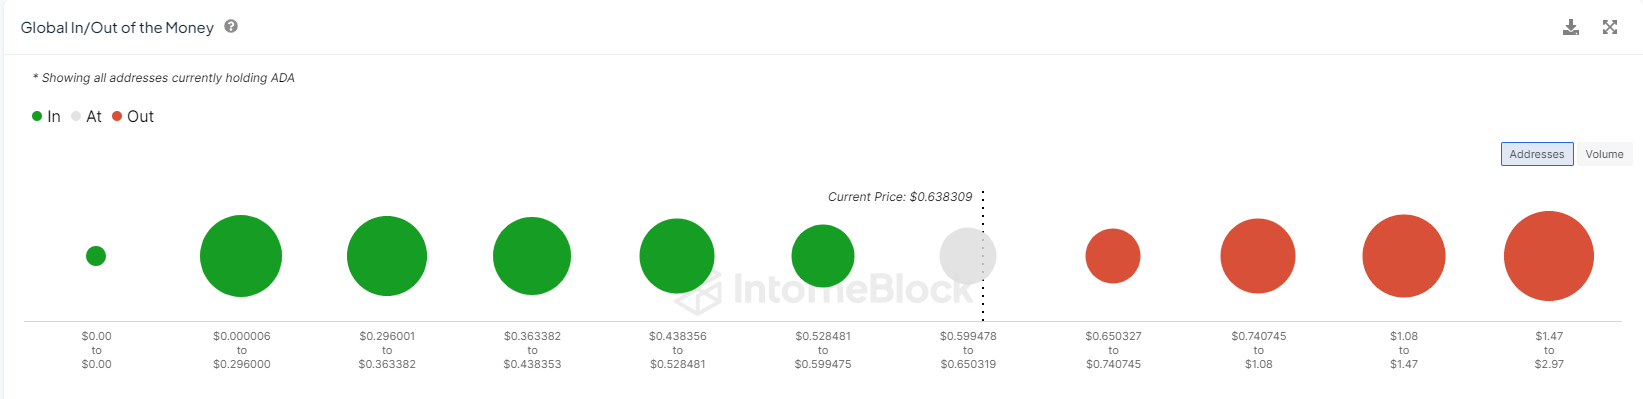Image resolution: width=1643 pixels, height=399 pixels.
Task: Select the $0.296001 to $0.363382 bubble
Action: coord(387,256)
